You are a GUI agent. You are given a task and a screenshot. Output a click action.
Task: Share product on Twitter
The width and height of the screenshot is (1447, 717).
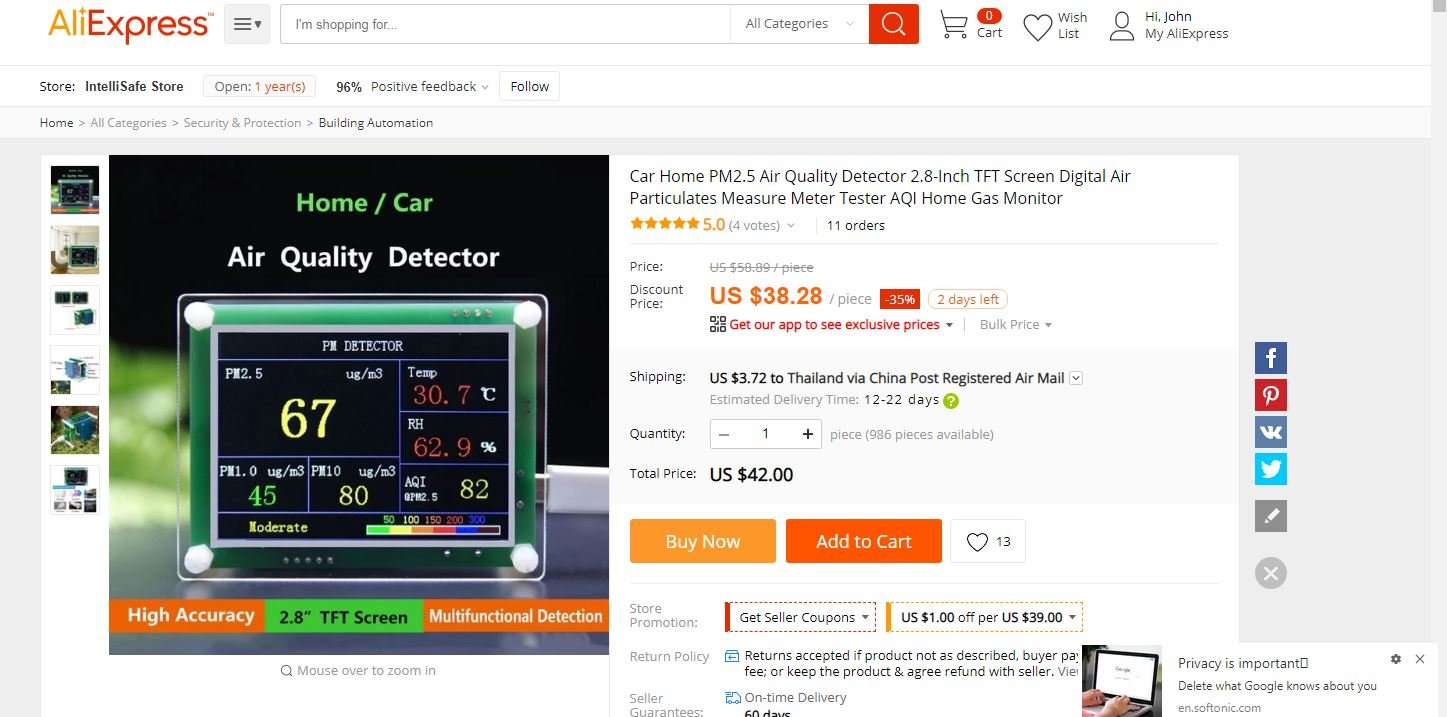(1271, 469)
